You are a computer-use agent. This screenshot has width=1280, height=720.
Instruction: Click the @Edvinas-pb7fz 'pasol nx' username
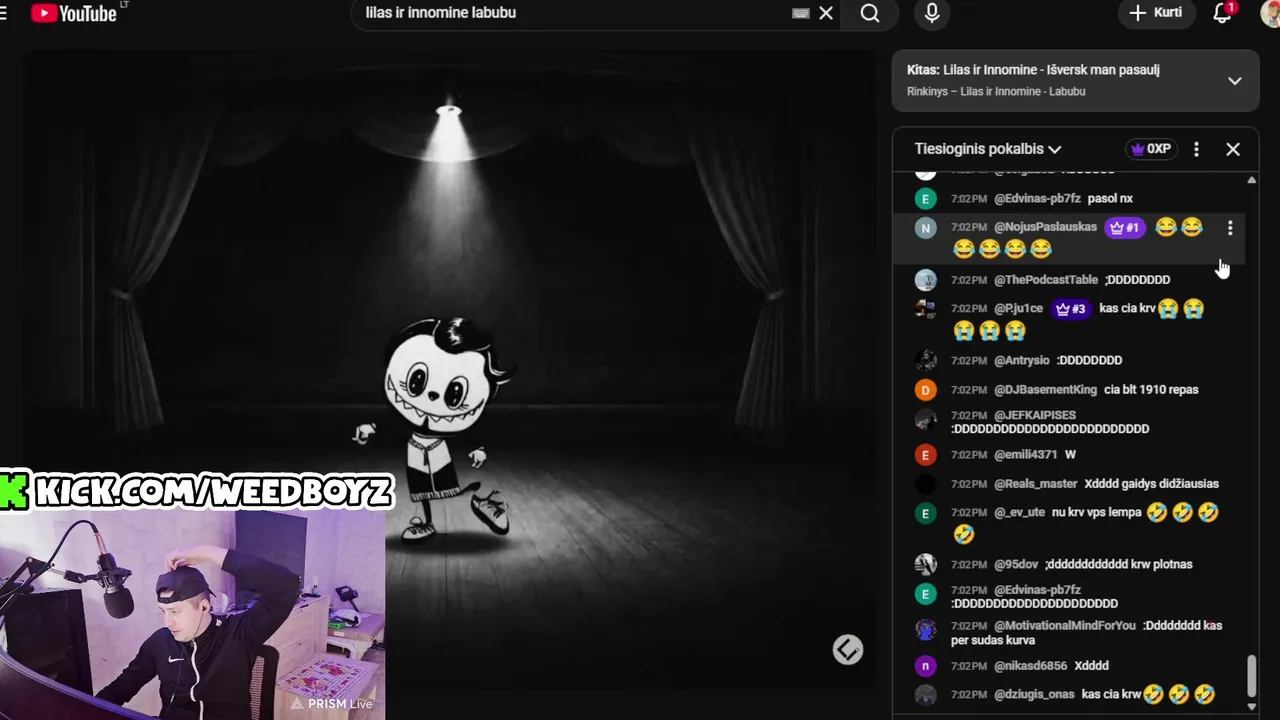click(1037, 198)
